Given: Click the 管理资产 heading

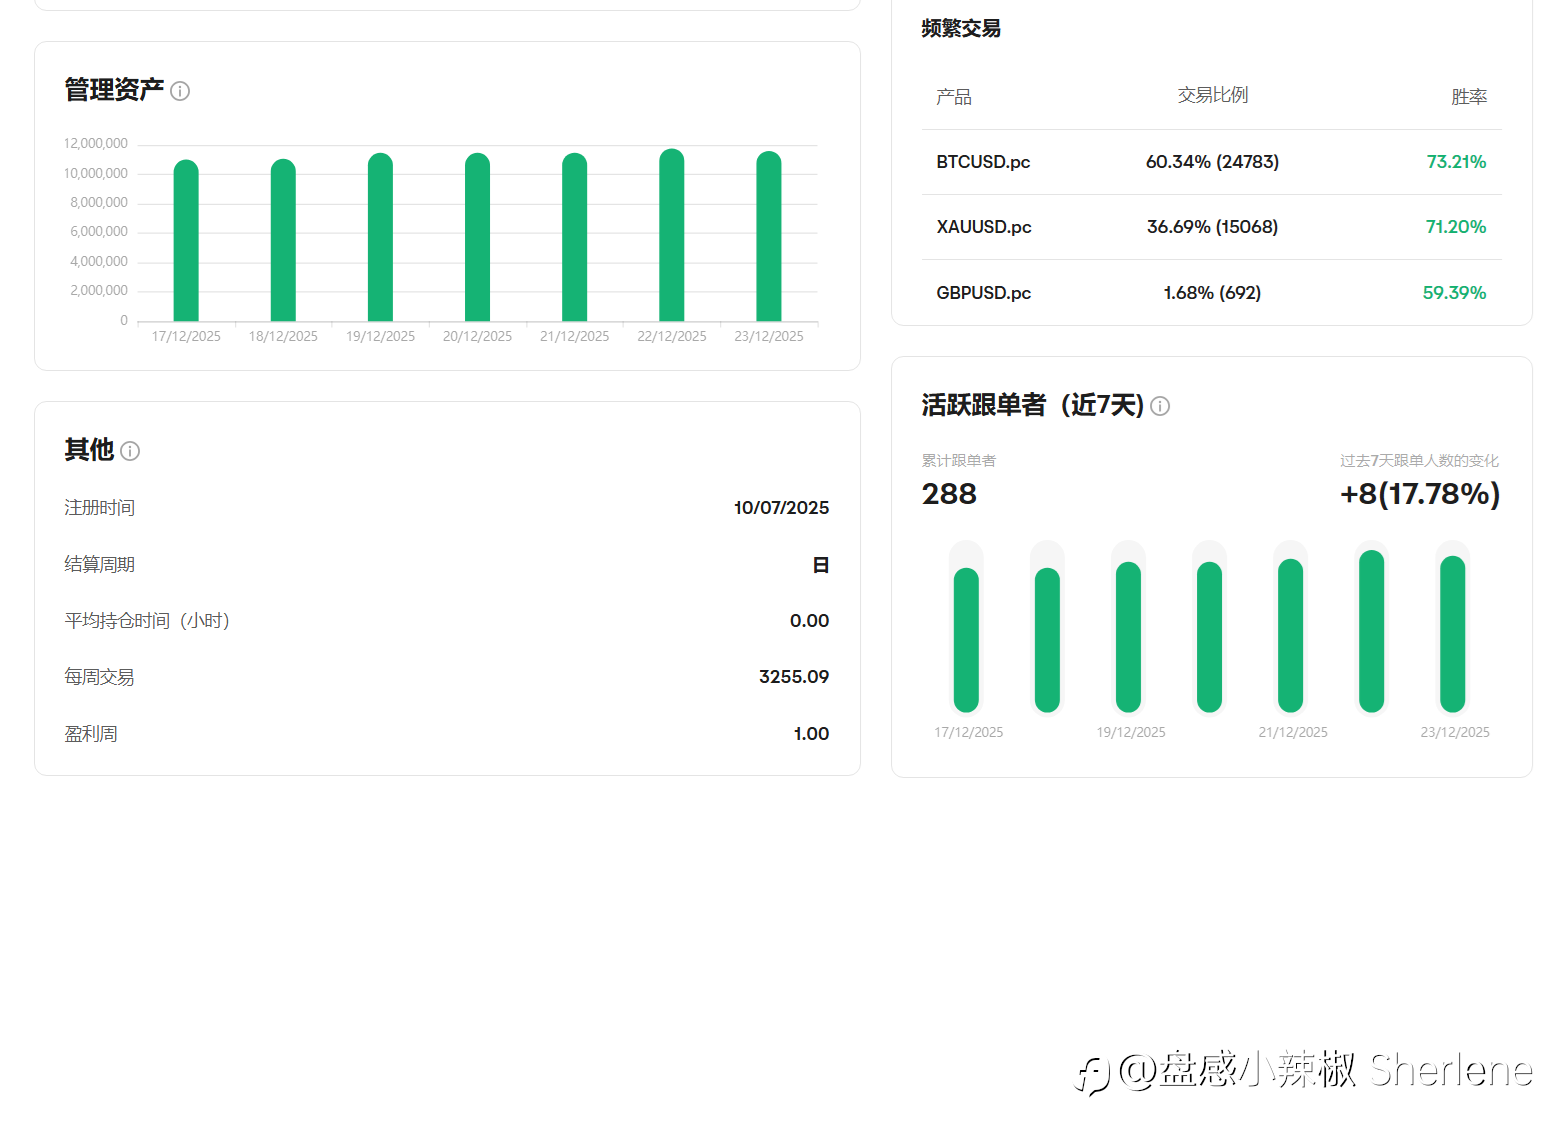Looking at the screenshot, I should pyautogui.click(x=114, y=90).
